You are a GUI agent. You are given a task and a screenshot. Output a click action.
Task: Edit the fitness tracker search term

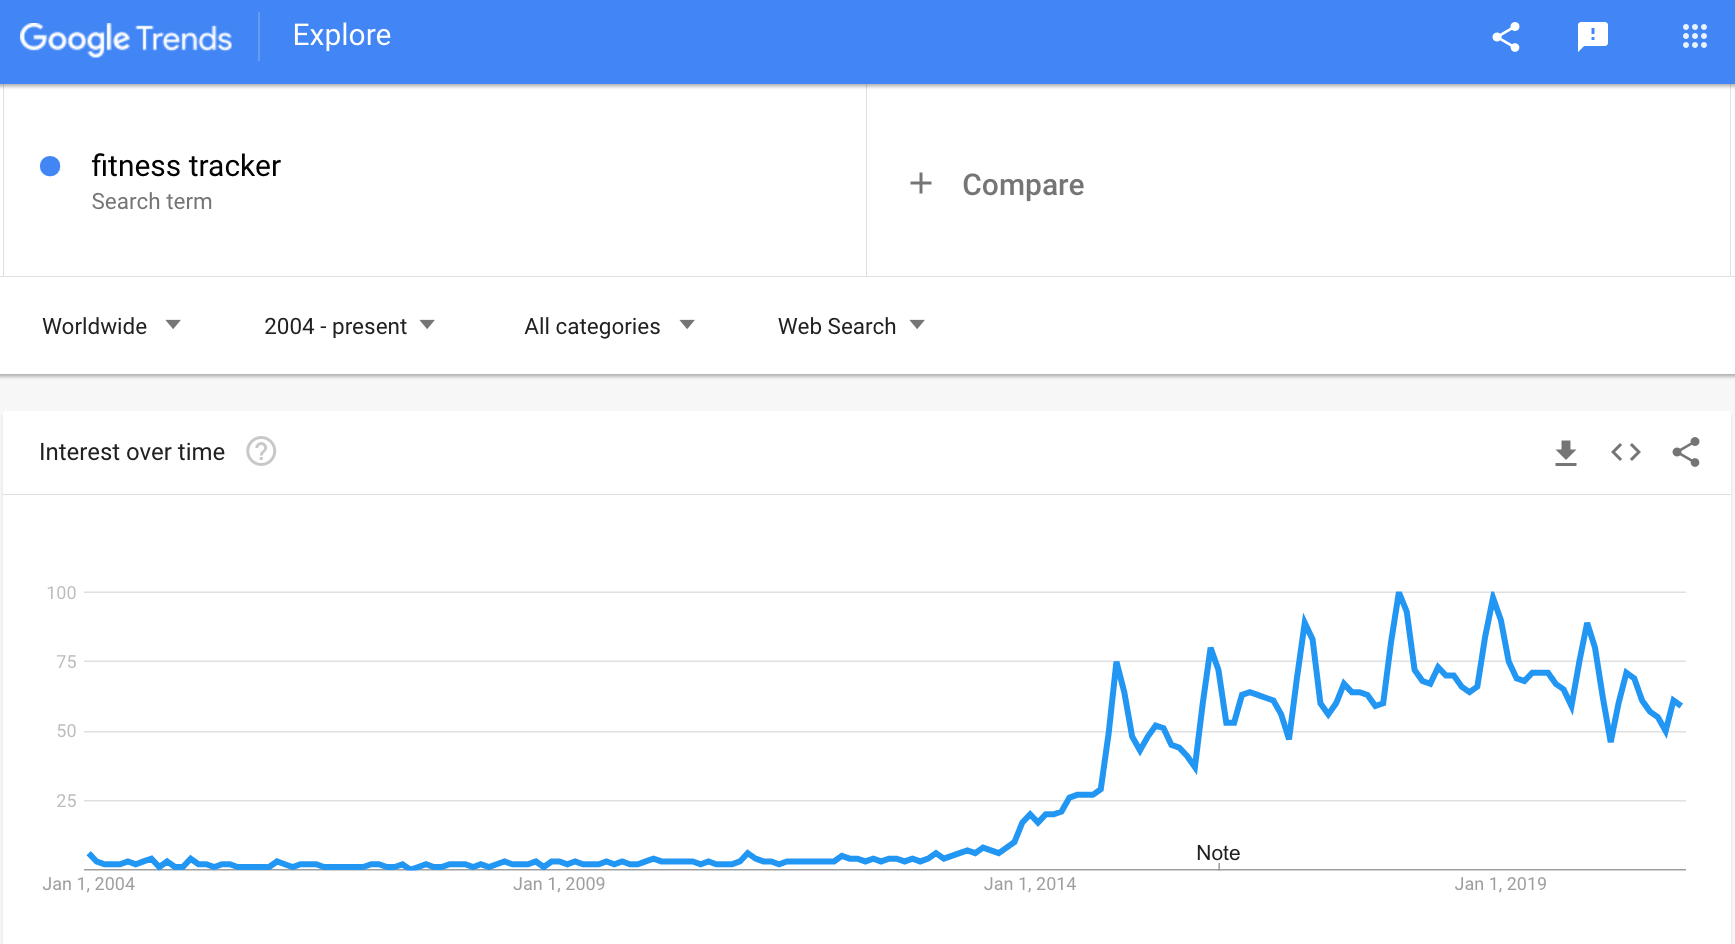click(x=186, y=165)
